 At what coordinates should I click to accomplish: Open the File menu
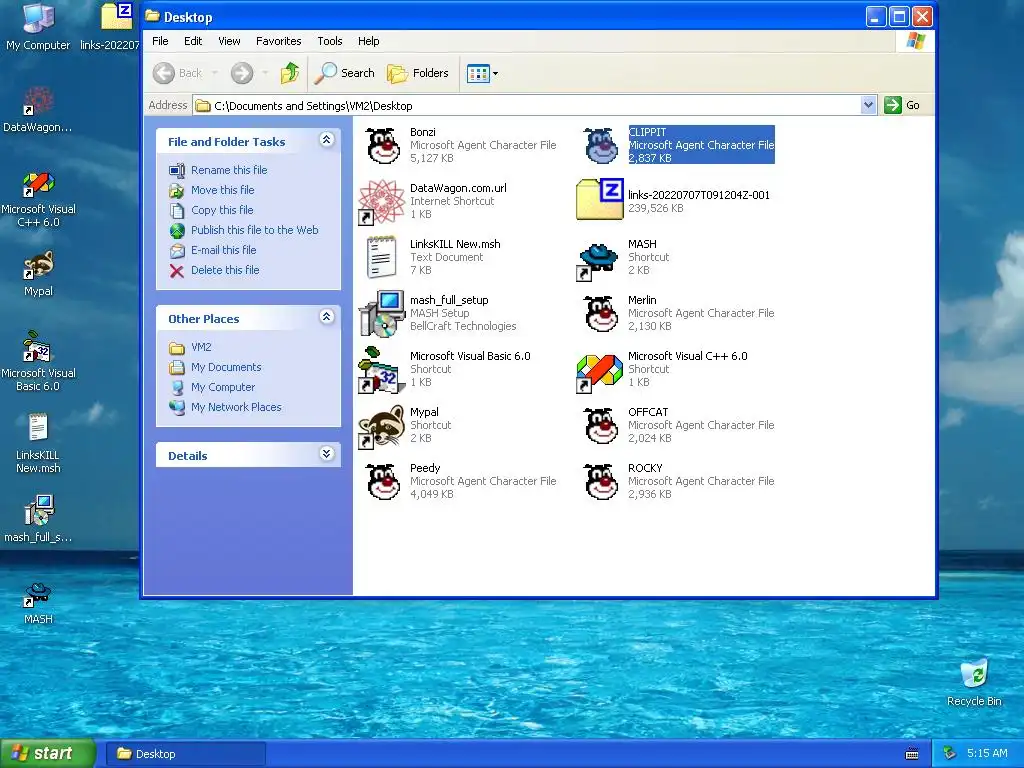[x=160, y=41]
